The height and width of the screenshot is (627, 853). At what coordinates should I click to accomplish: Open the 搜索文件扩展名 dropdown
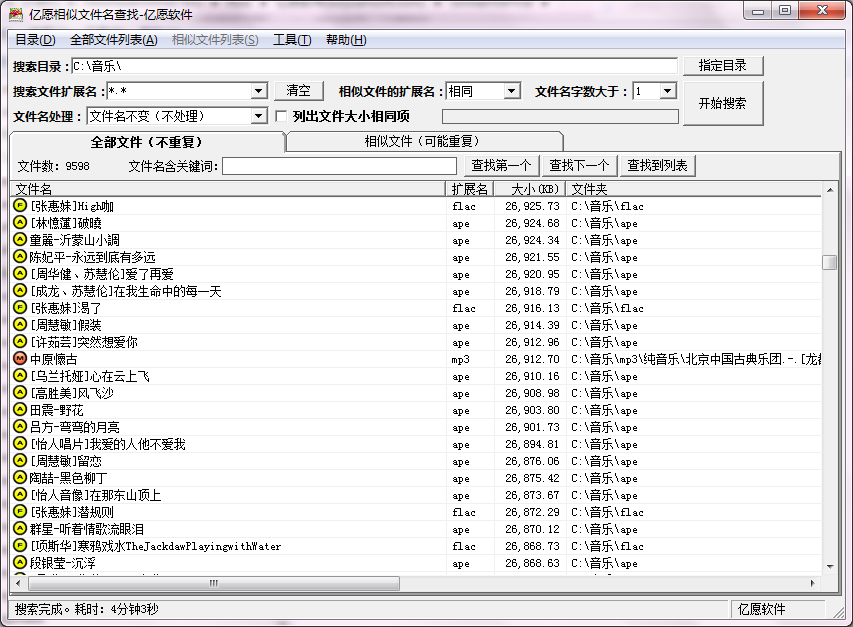point(258,90)
